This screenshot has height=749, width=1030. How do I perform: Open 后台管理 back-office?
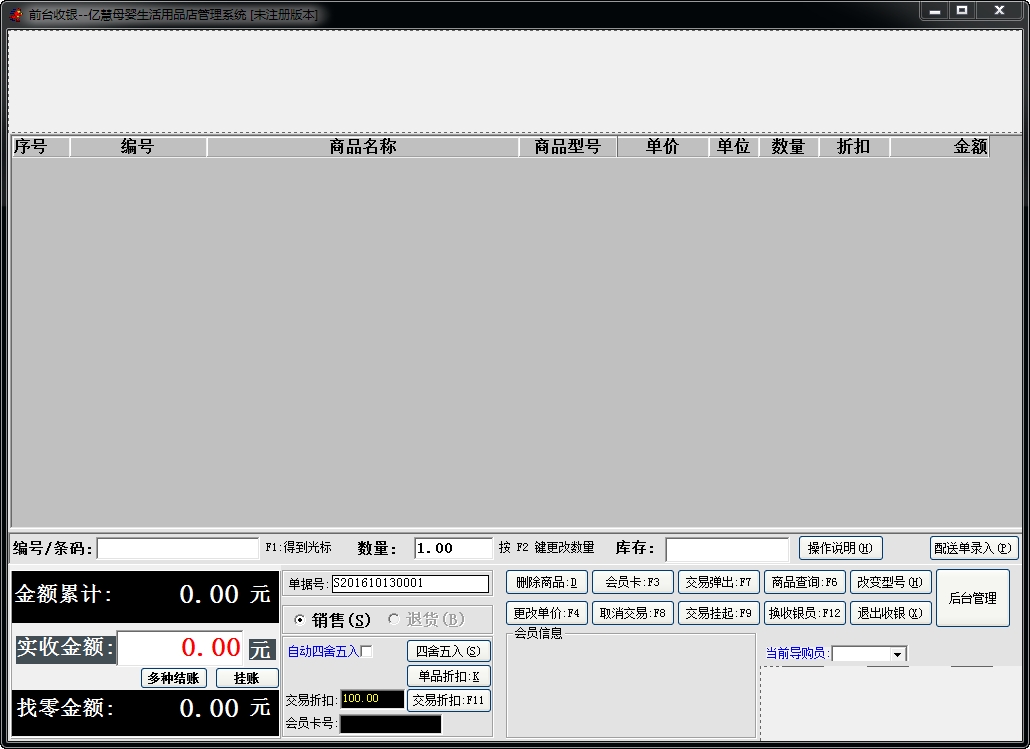click(x=972, y=598)
